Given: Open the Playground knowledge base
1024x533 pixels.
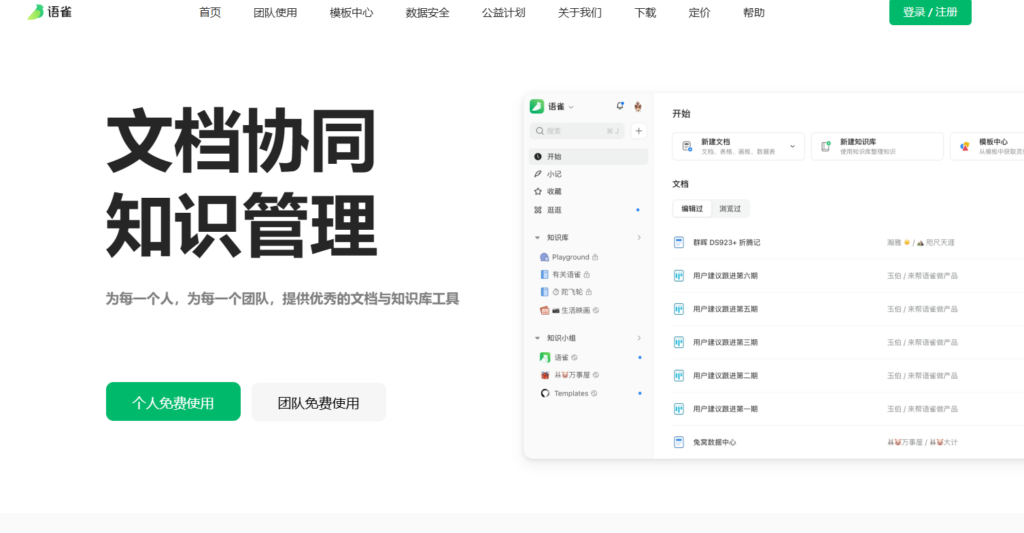Looking at the screenshot, I should [569, 257].
